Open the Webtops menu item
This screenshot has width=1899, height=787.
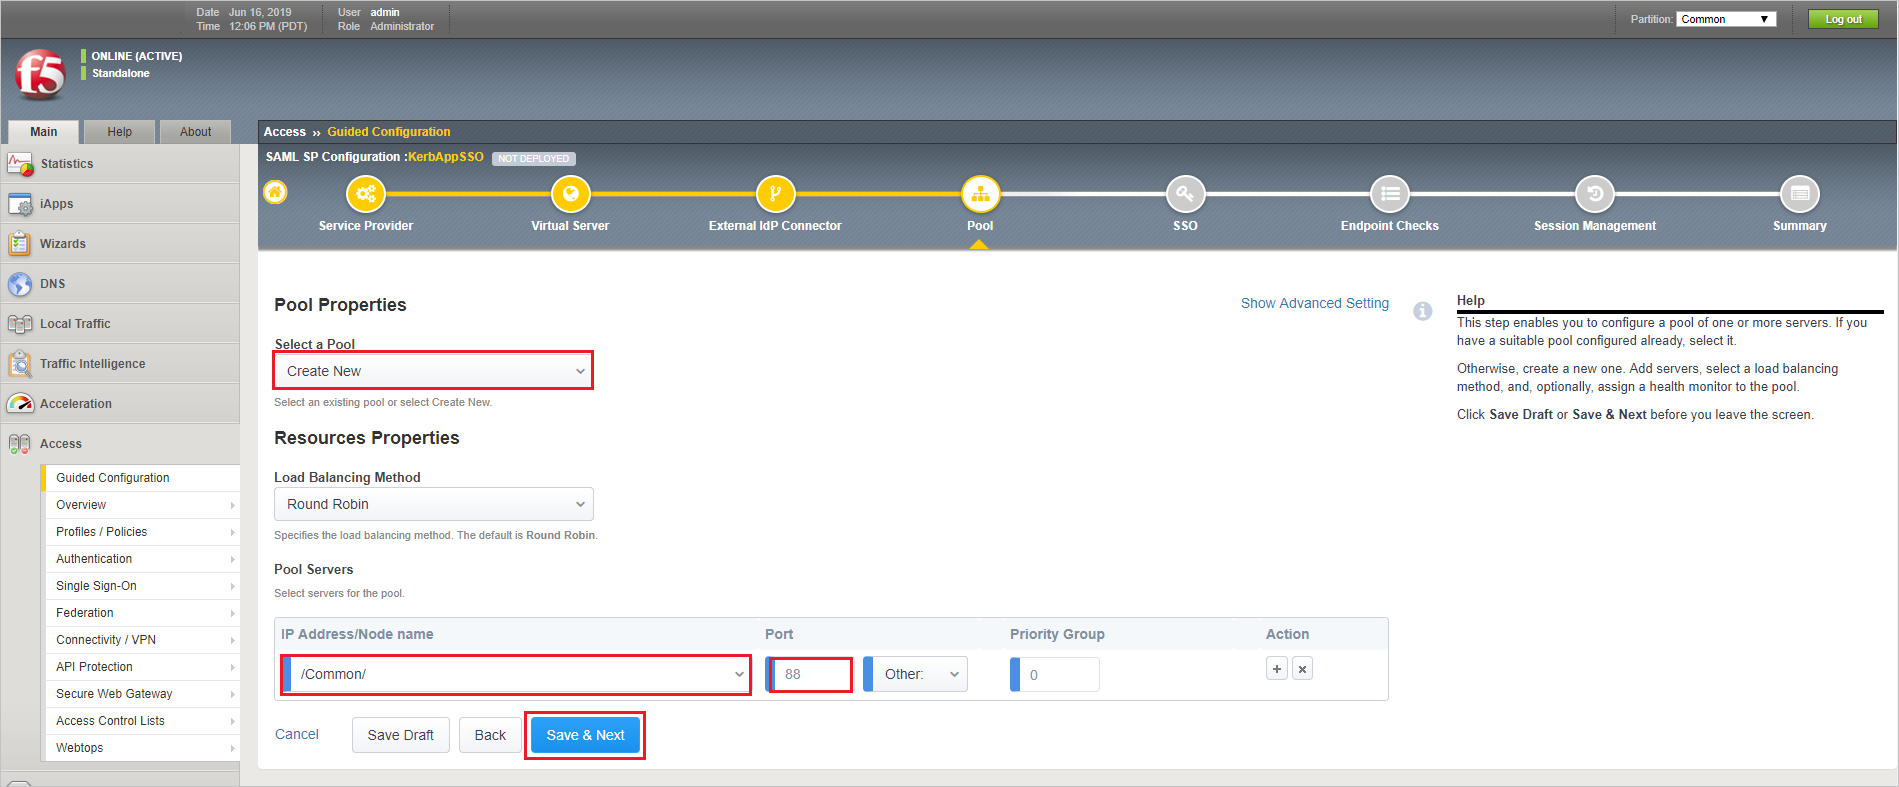coord(141,748)
